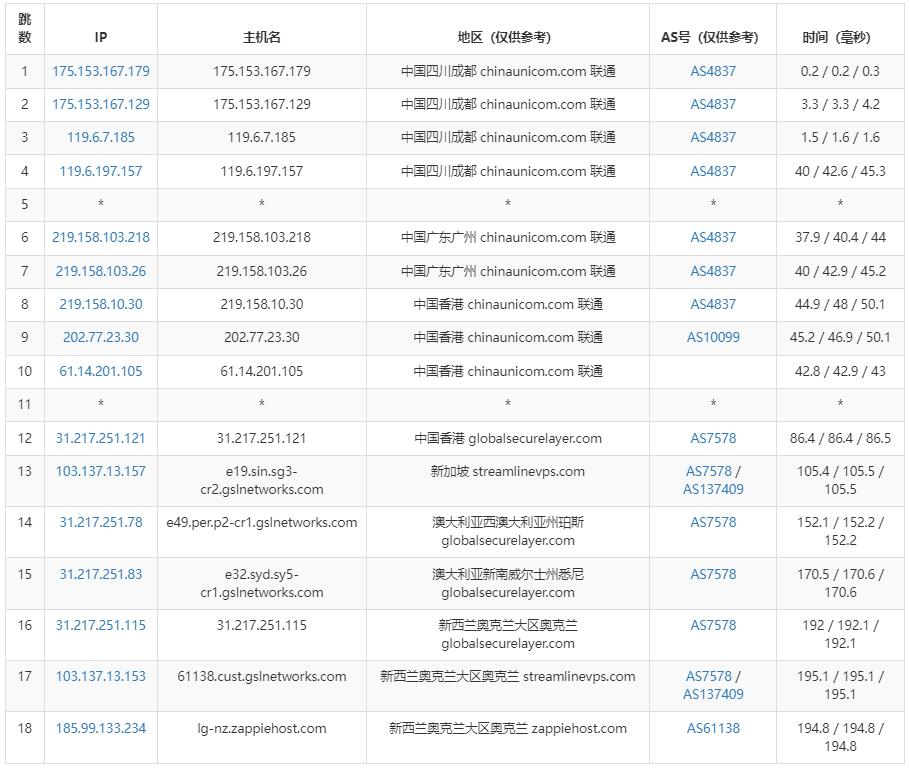This screenshot has height=768, width=909.
Task: Open AS137409 link in hop 13 row
Action: [713, 489]
